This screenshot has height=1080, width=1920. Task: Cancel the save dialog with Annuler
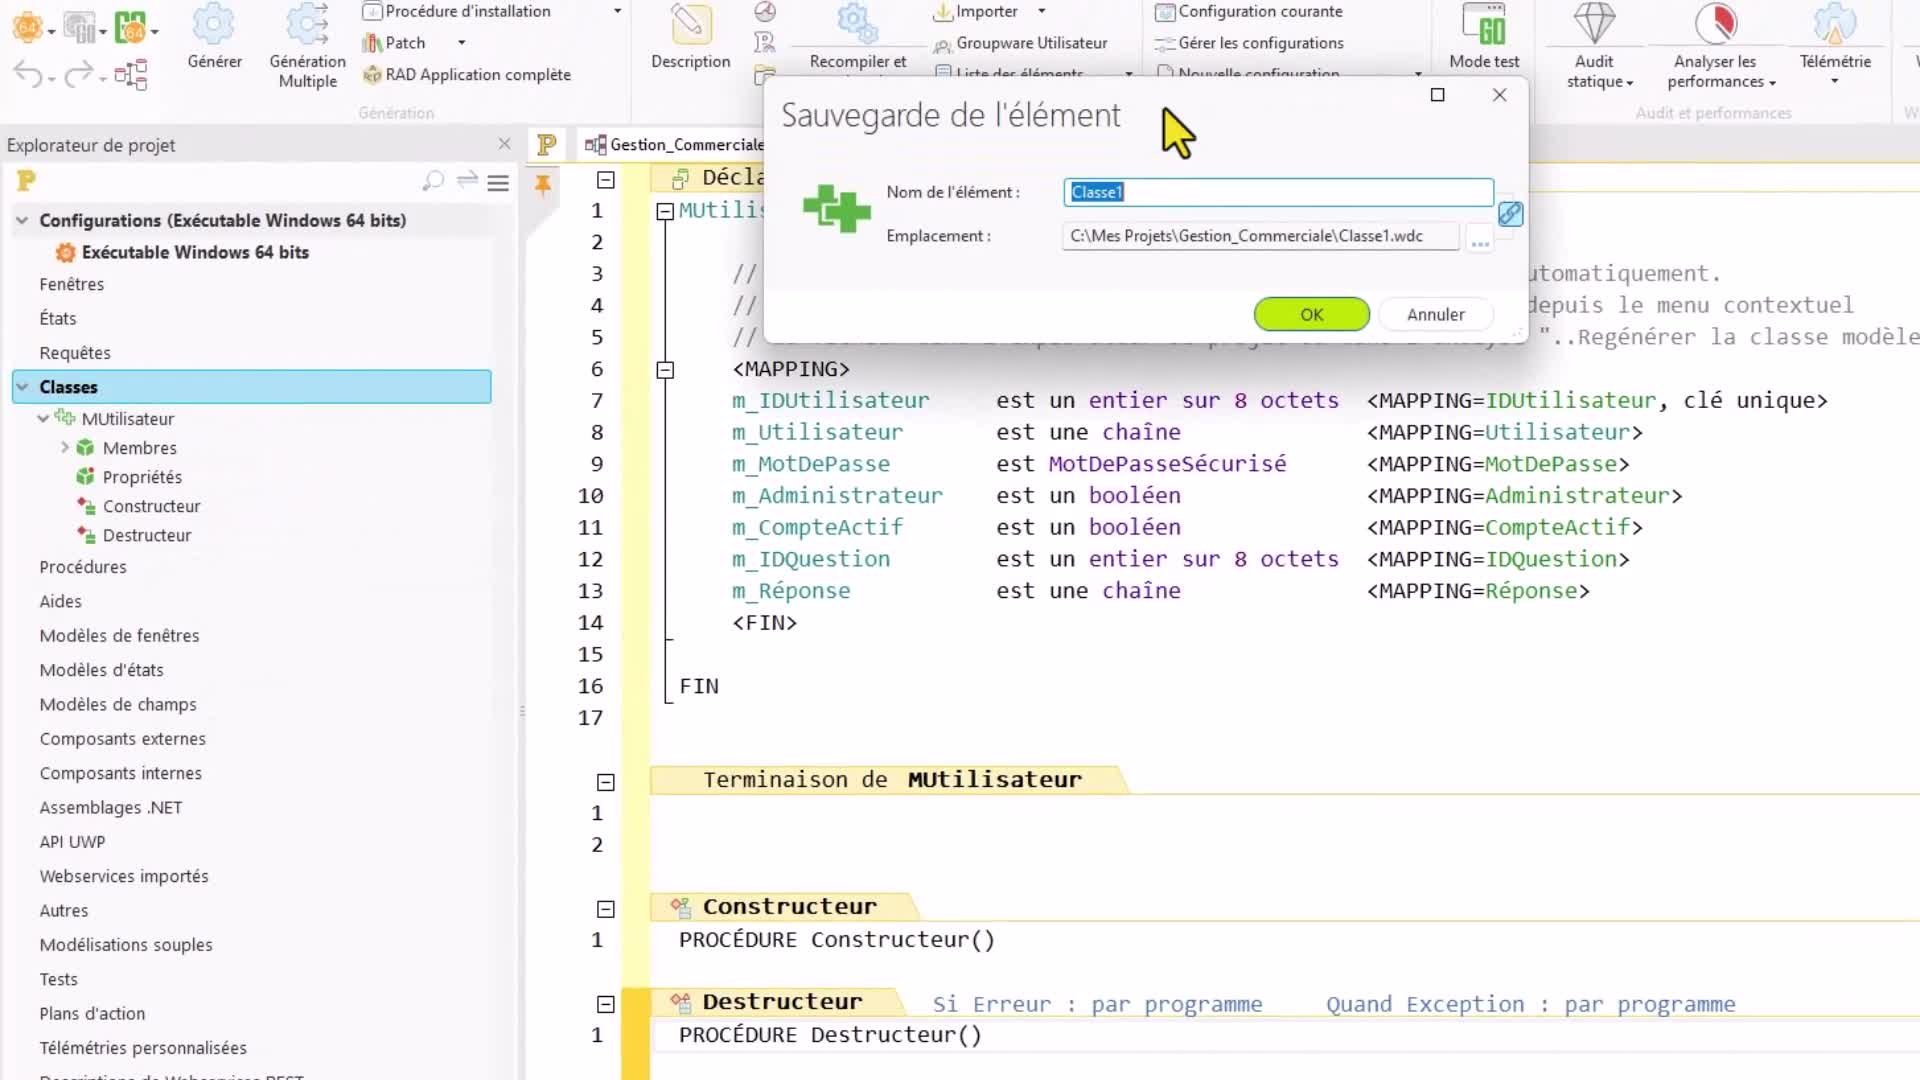pyautogui.click(x=1435, y=314)
